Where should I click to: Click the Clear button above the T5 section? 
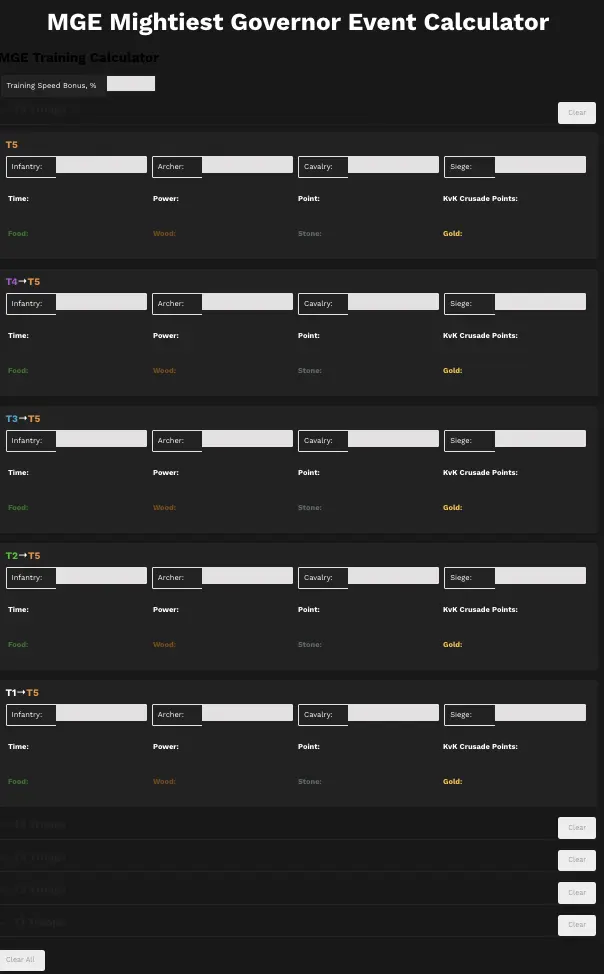576,113
